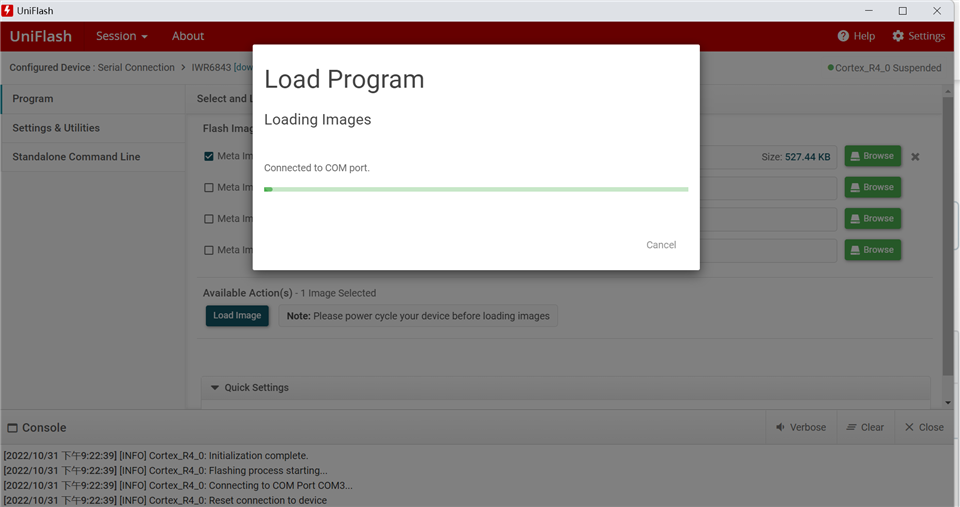Click the 'Connecting to COM Port COM3' line
960x507 pixels.
coord(178,486)
